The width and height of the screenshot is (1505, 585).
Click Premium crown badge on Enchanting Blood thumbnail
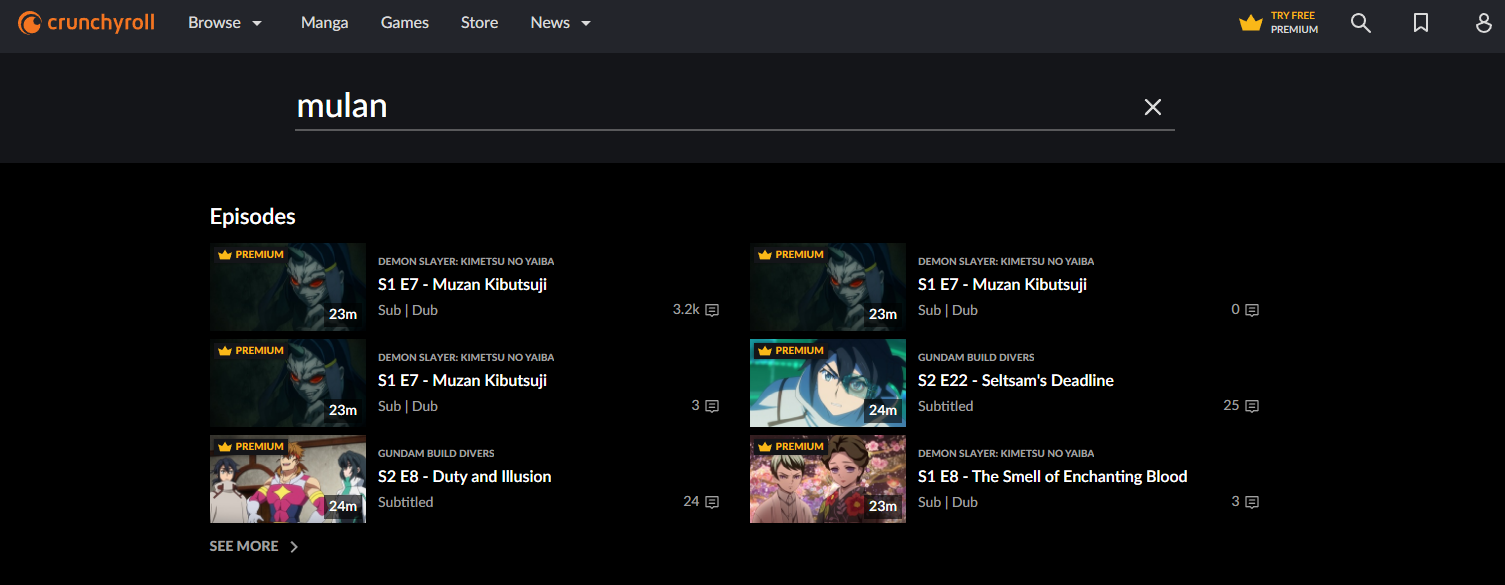coord(790,447)
